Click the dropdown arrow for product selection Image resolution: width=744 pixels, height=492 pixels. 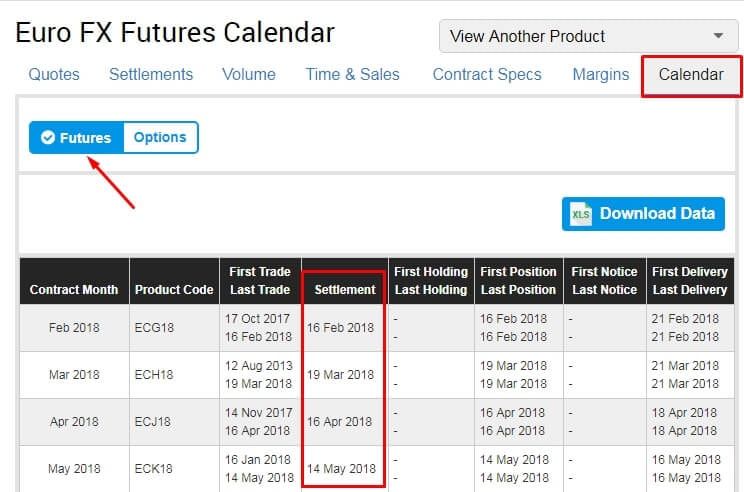[x=718, y=36]
